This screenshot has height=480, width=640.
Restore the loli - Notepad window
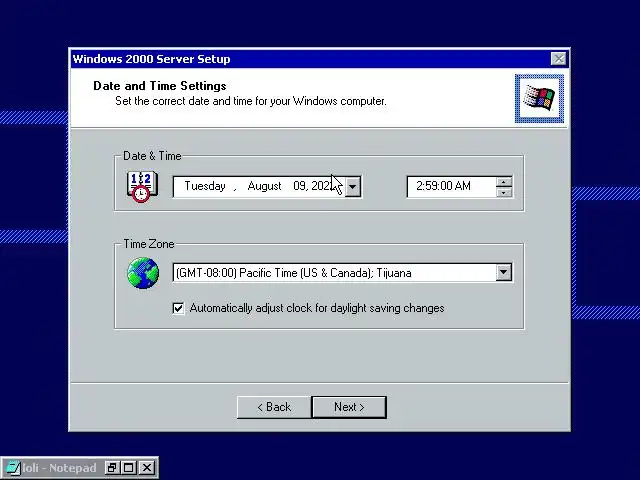click(111, 468)
